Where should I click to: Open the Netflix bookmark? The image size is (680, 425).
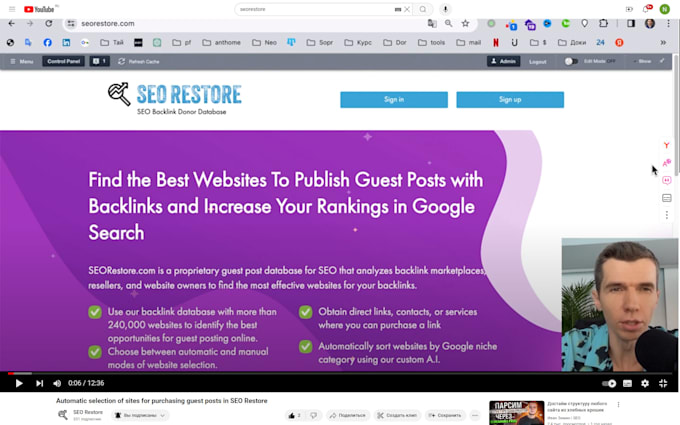click(x=496, y=42)
